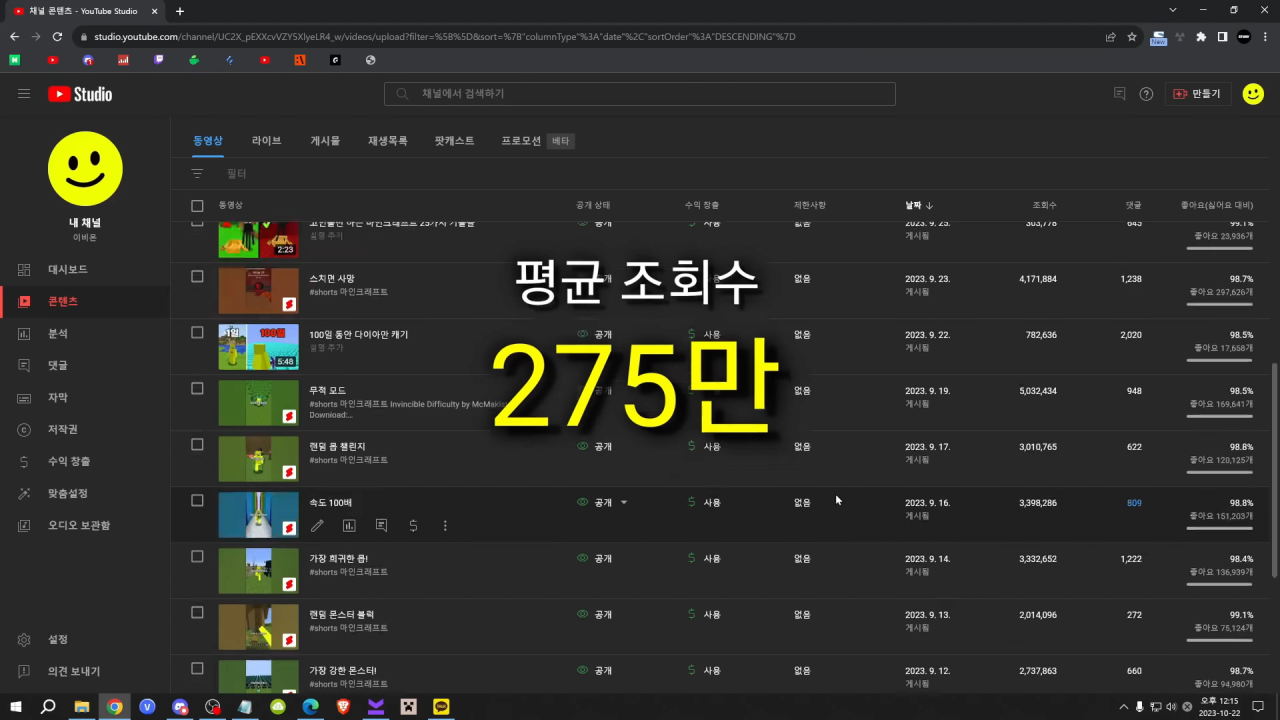Open the filter icon above the video list
Screen dimensions: 1280x720
(197, 173)
